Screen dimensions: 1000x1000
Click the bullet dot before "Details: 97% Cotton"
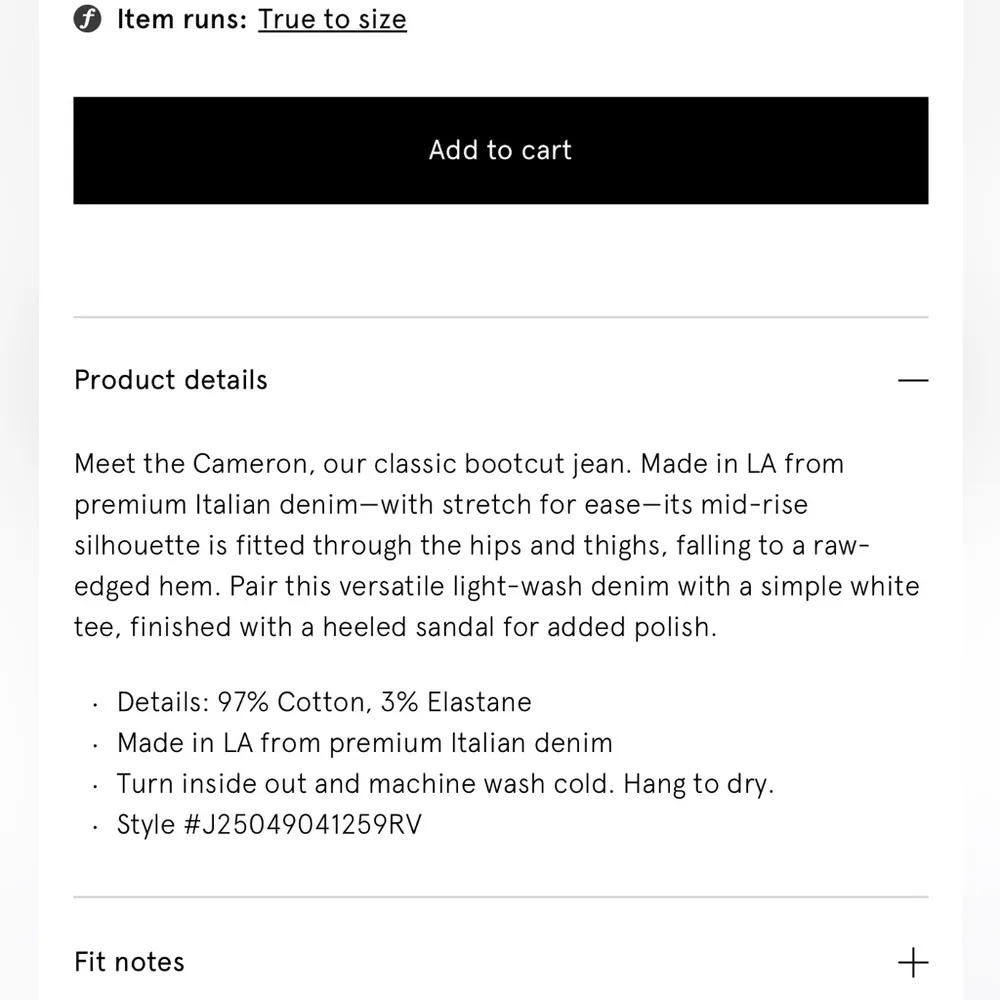(95, 704)
